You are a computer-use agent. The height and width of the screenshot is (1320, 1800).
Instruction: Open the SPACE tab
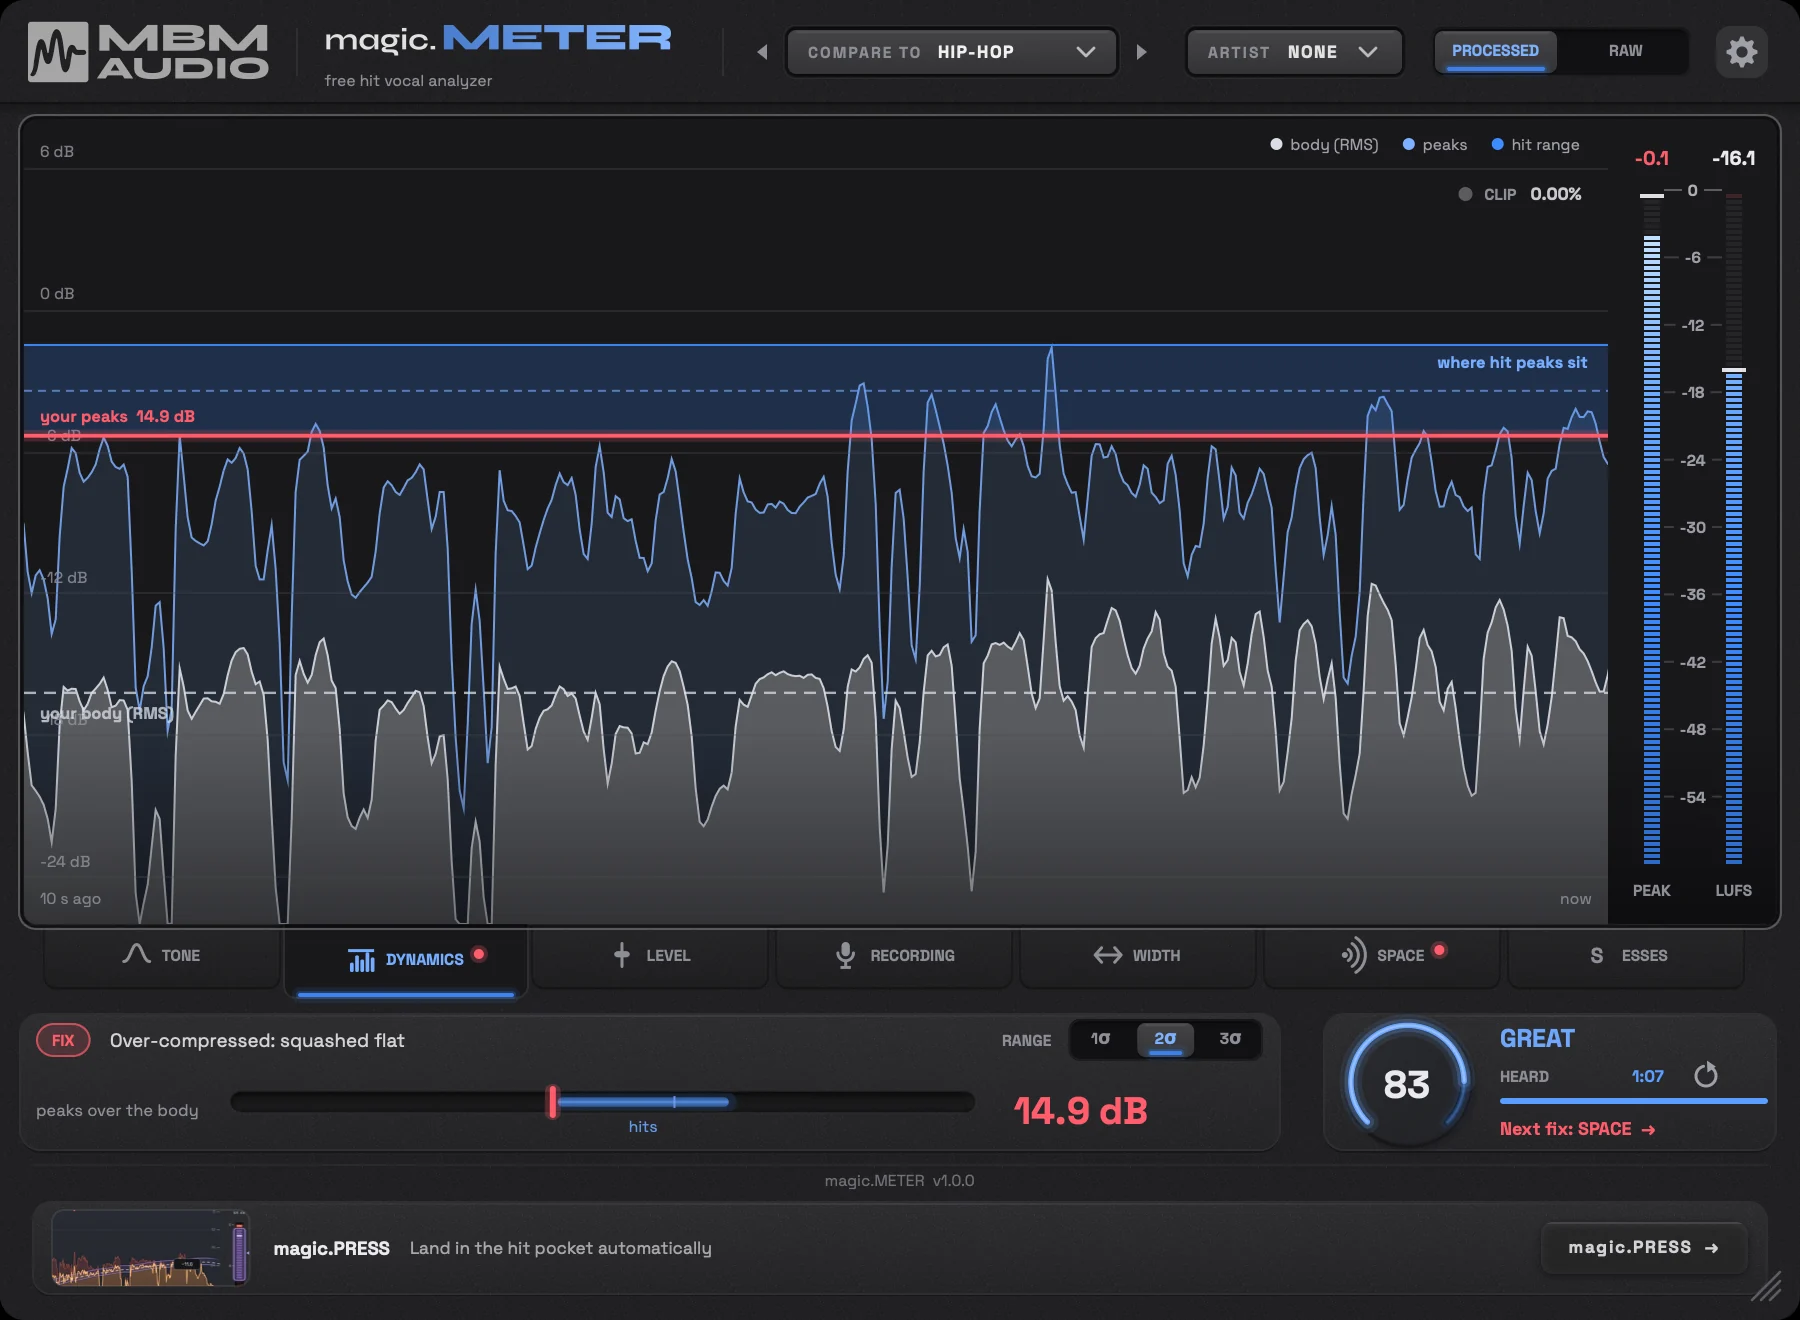[1382, 956]
